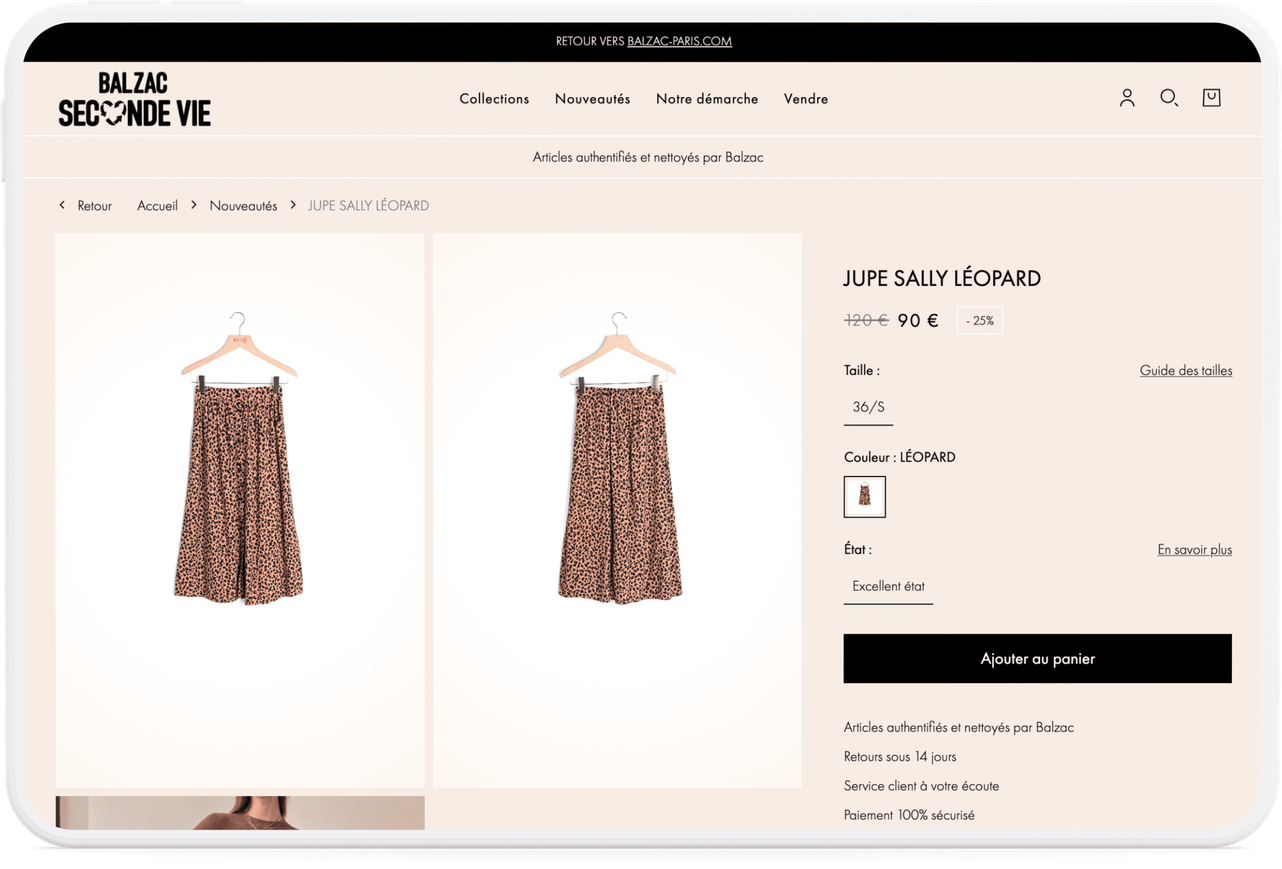Open the Collections menu
Viewport: 1282px width, 869px height.
click(494, 99)
